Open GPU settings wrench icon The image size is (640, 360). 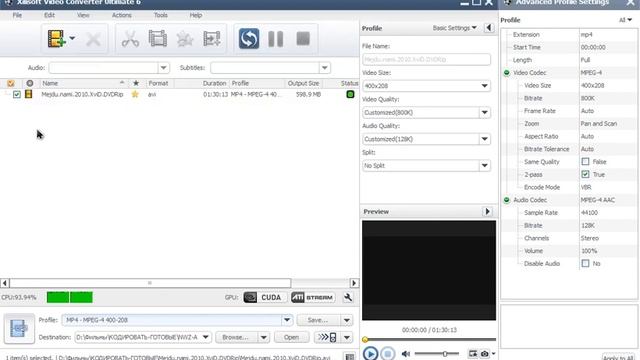348,298
